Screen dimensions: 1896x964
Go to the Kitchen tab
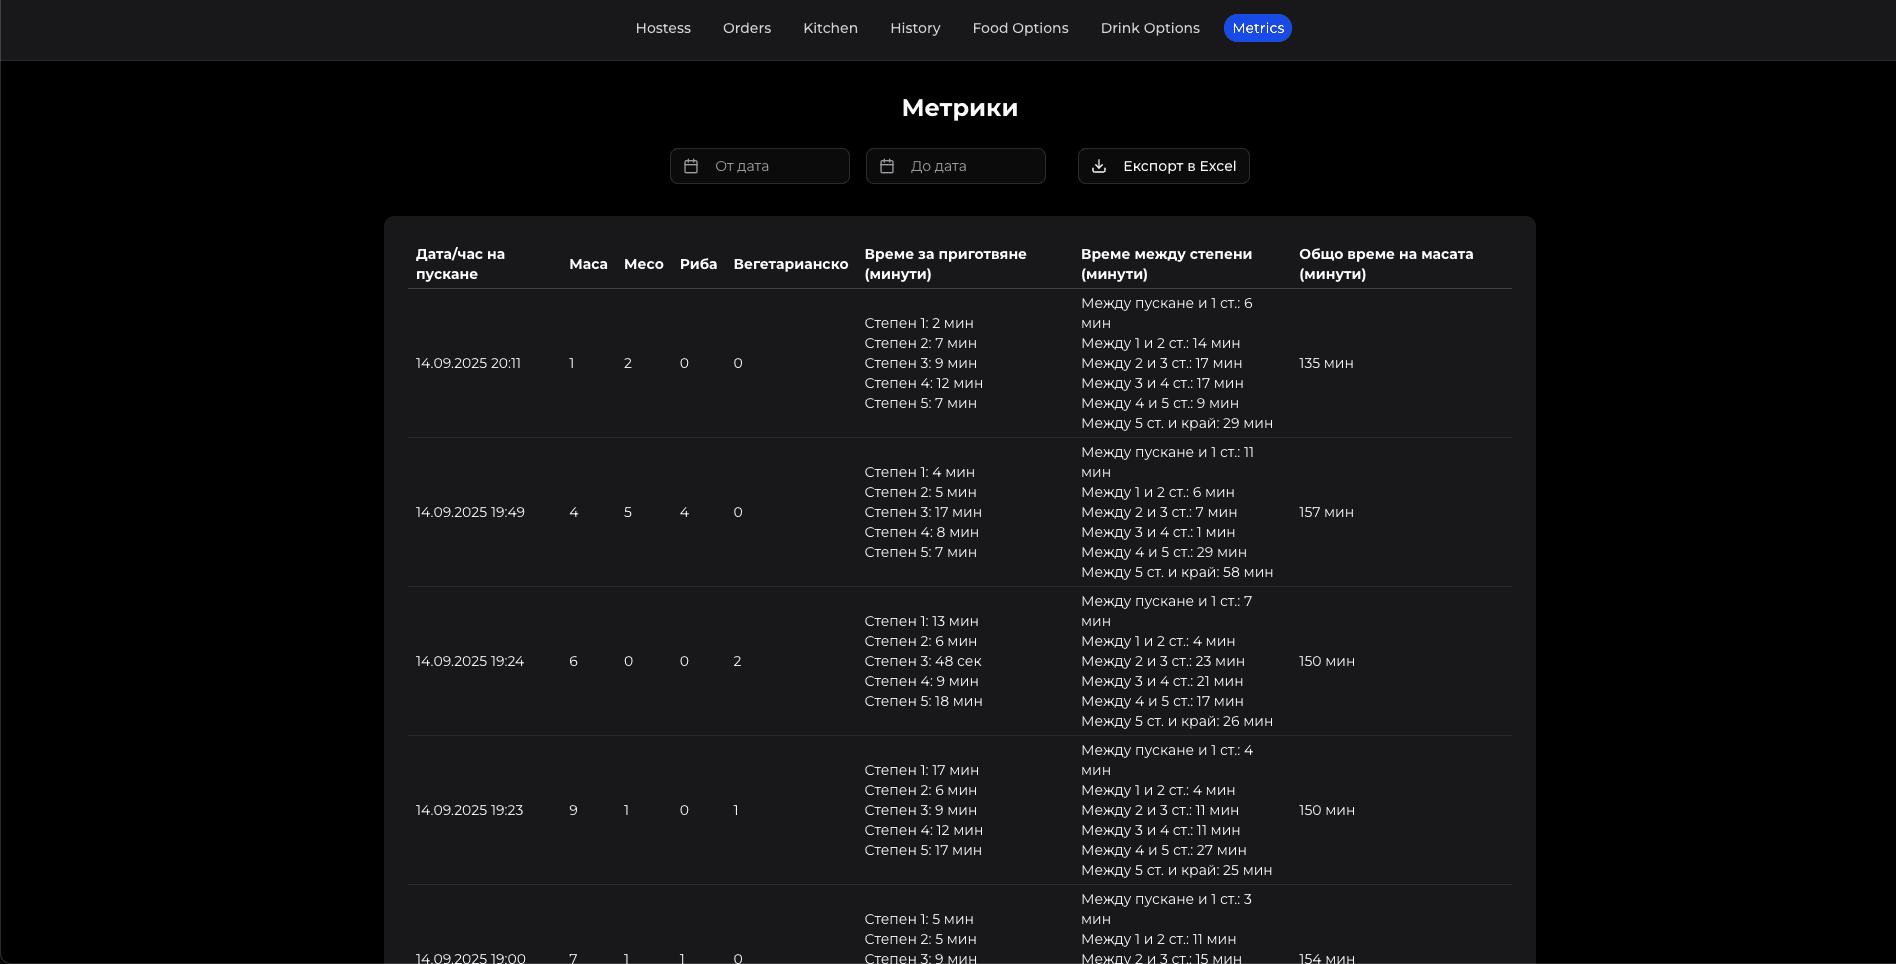[x=830, y=28]
